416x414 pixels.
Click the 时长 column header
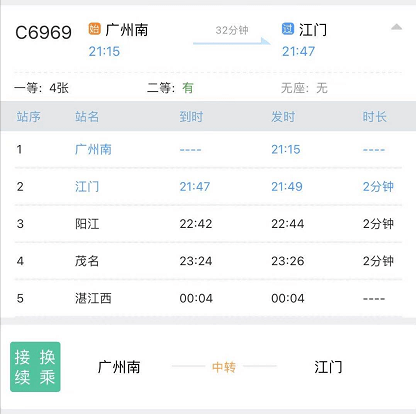pyautogui.click(x=375, y=117)
